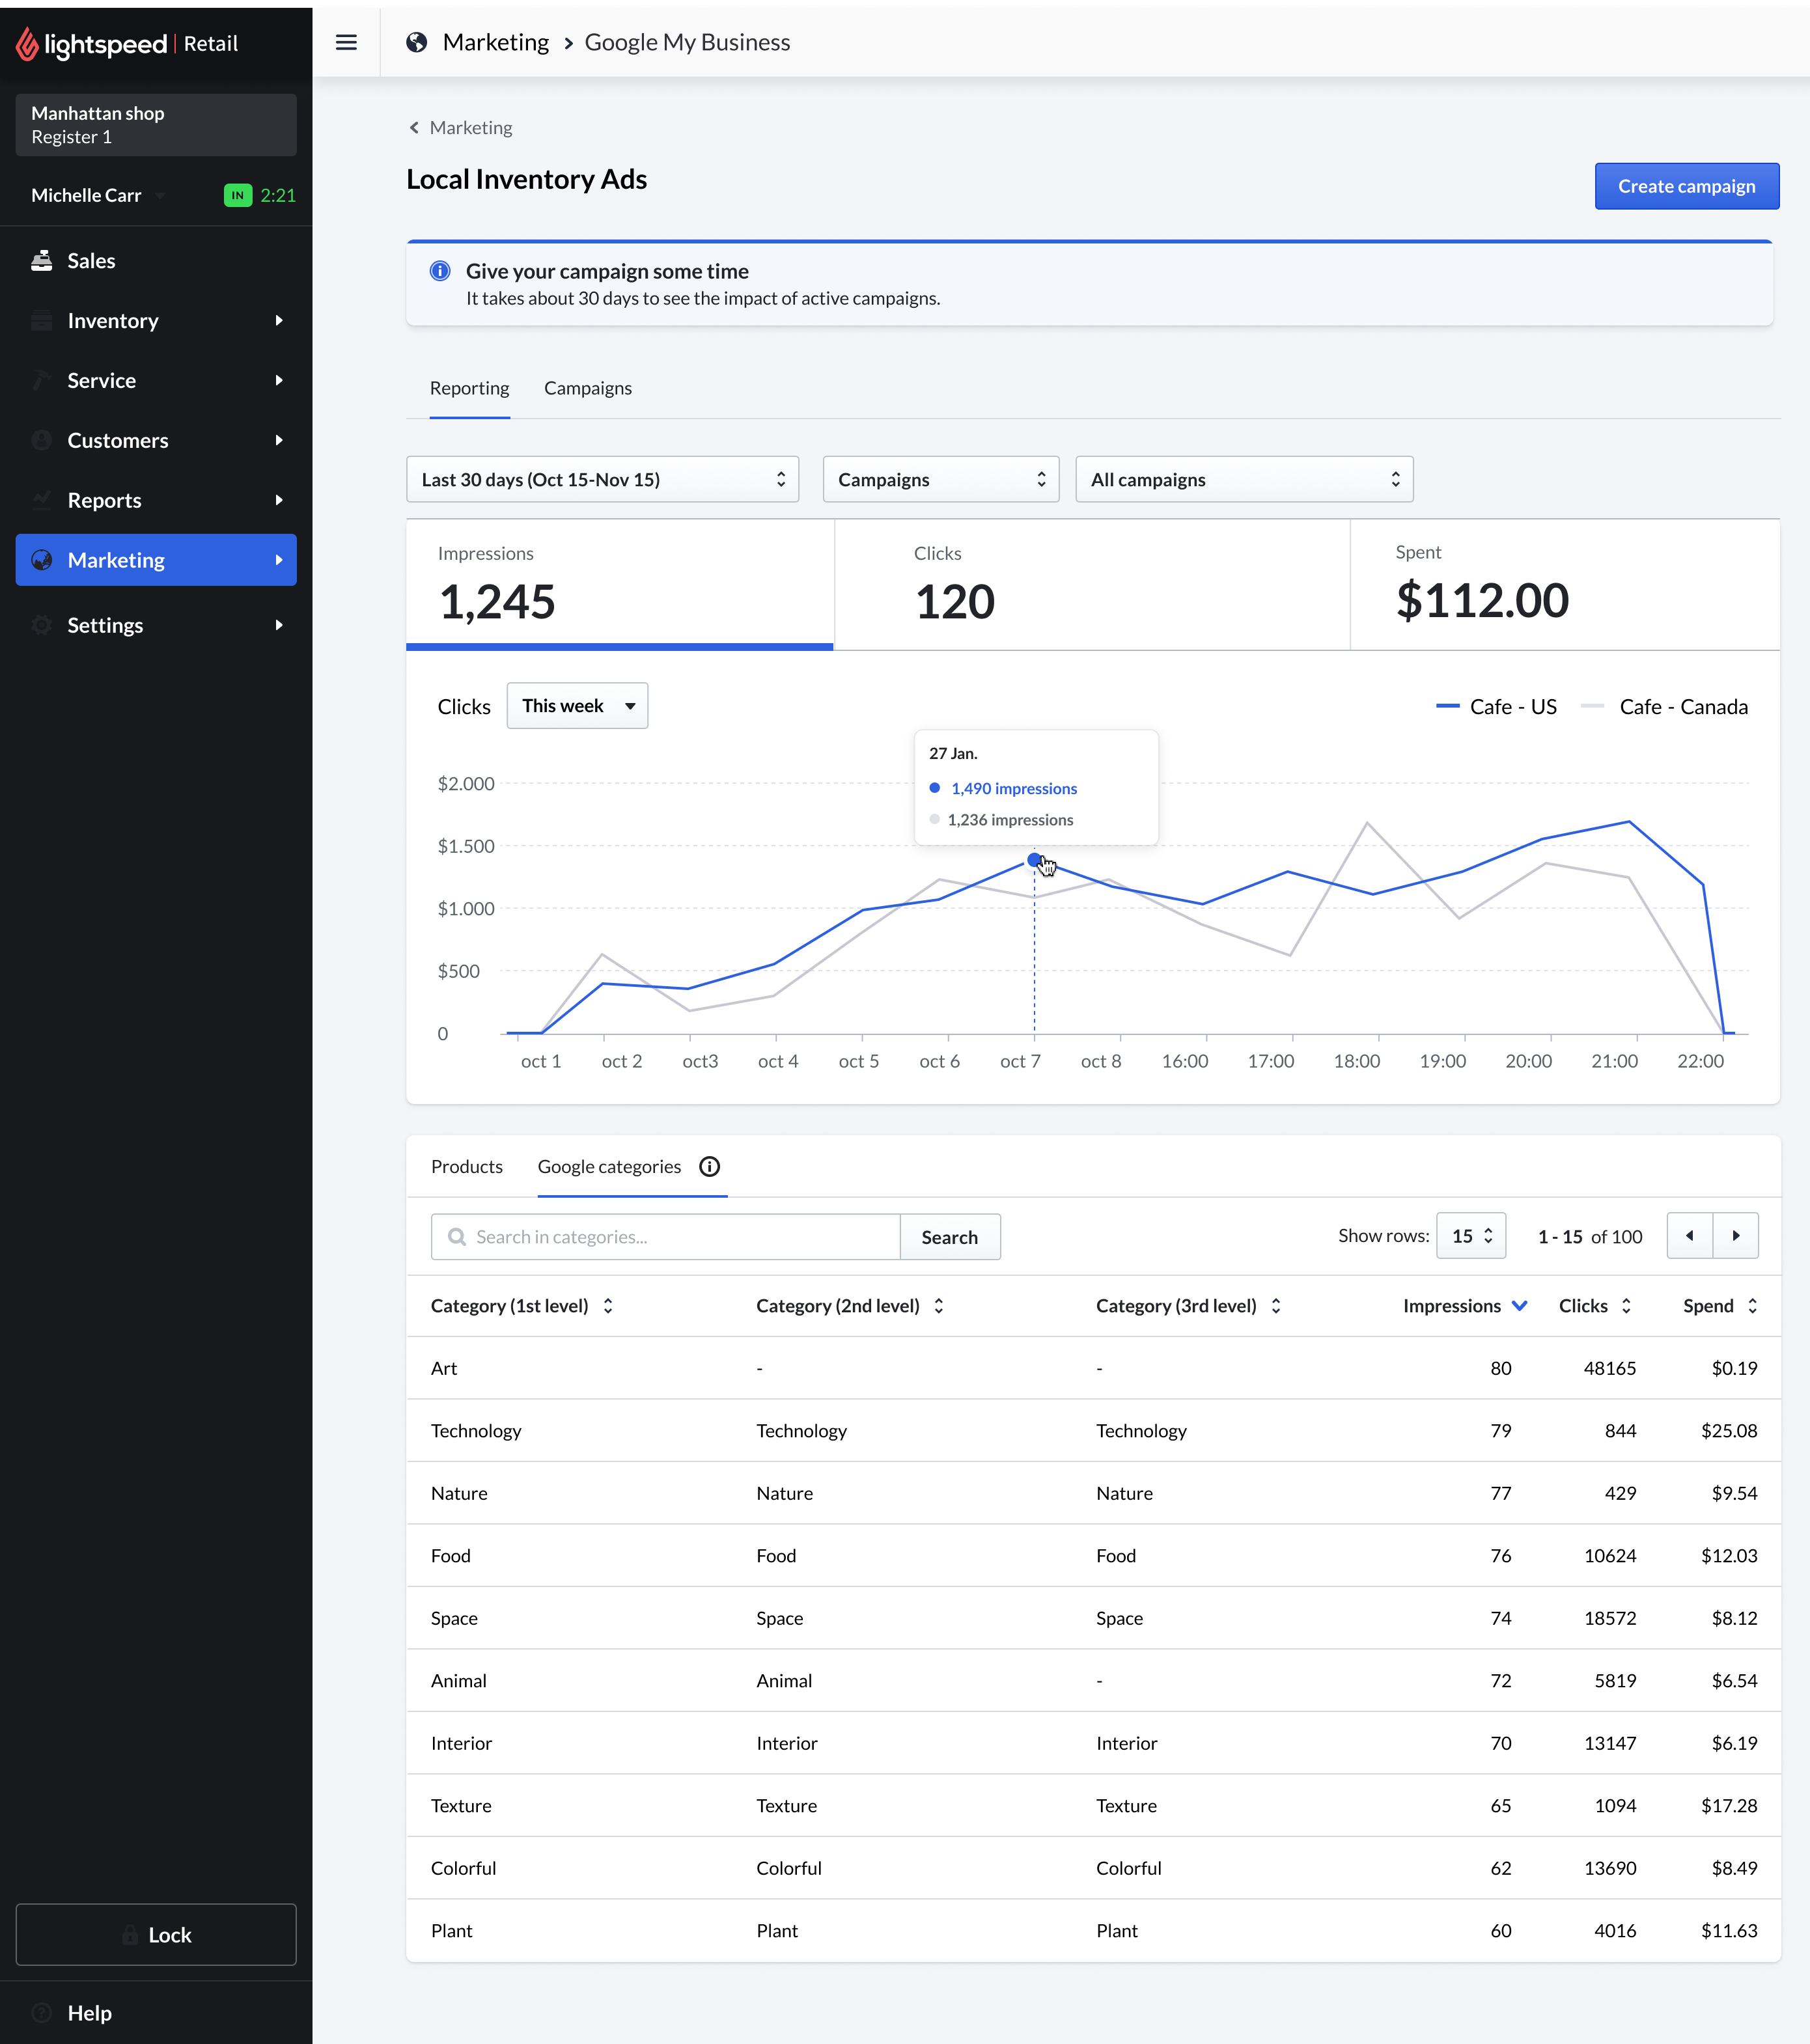Click the 48165 clicks value
The width and height of the screenshot is (1810, 2044).
(x=1610, y=1368)
